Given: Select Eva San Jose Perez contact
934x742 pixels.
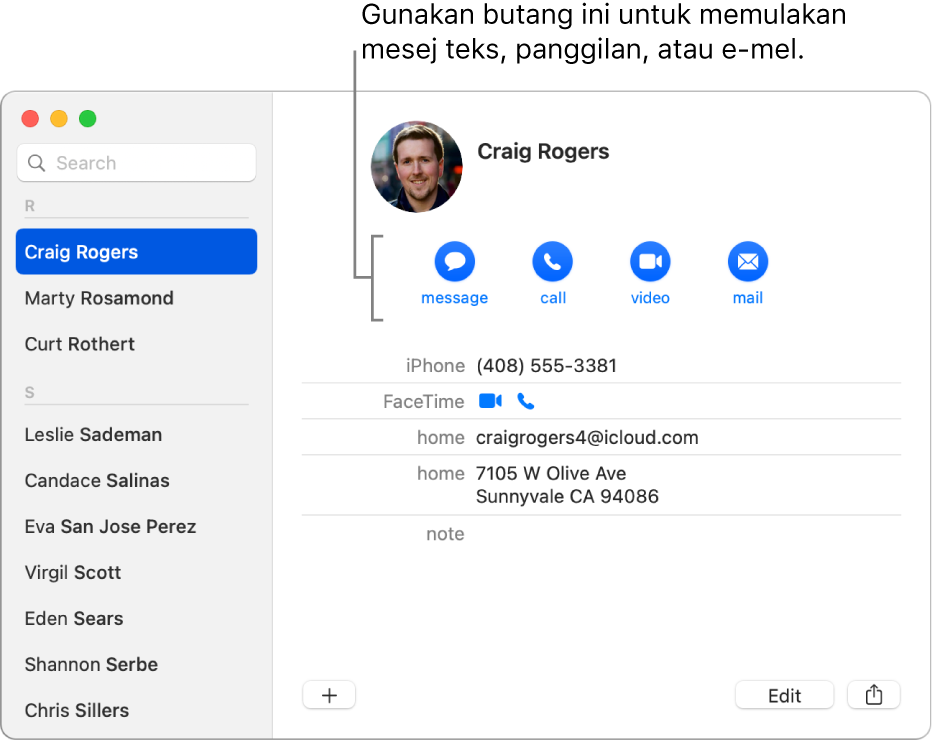Looking at the screenshot, I should tap(136, 526).
